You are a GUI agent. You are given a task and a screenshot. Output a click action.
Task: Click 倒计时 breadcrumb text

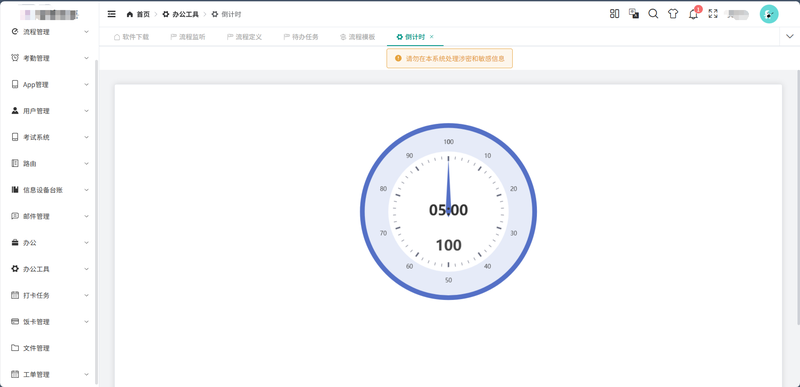(231, 14)
